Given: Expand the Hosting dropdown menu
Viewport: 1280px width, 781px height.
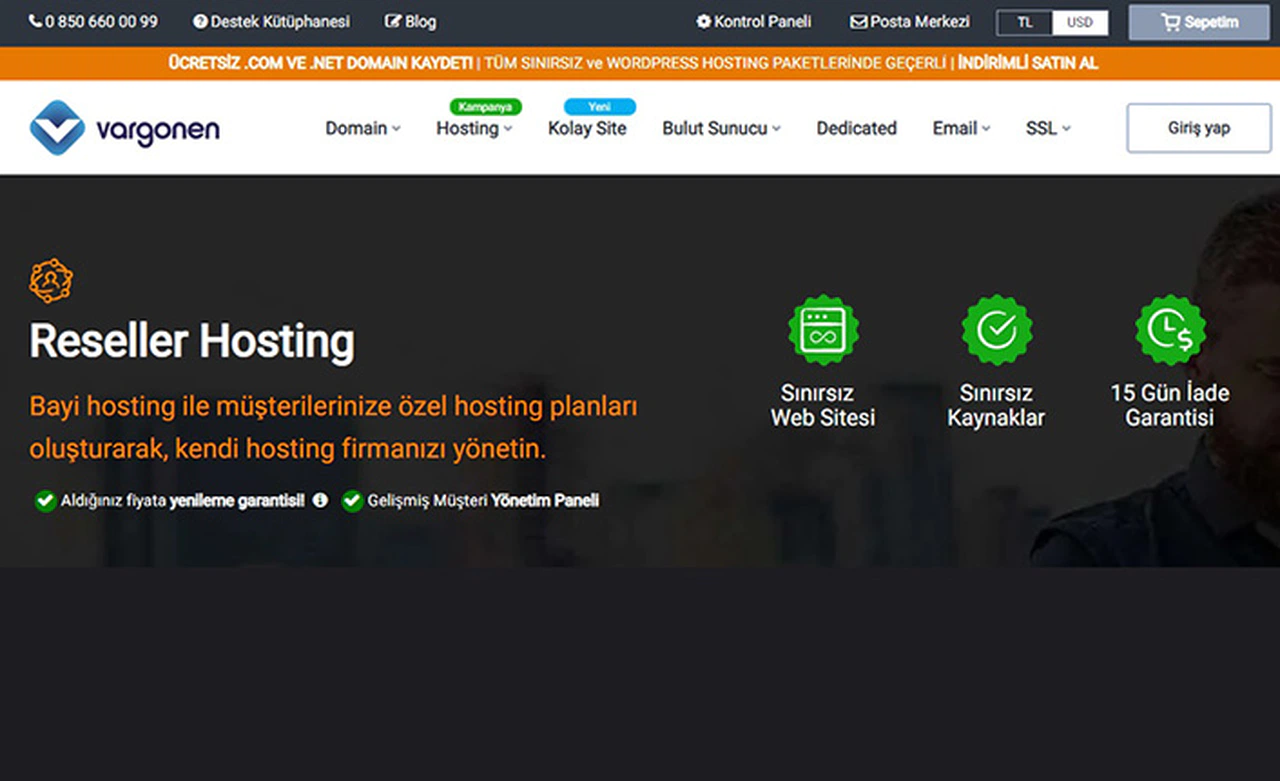Looking at the screenshot, I should tap(474, 128).
